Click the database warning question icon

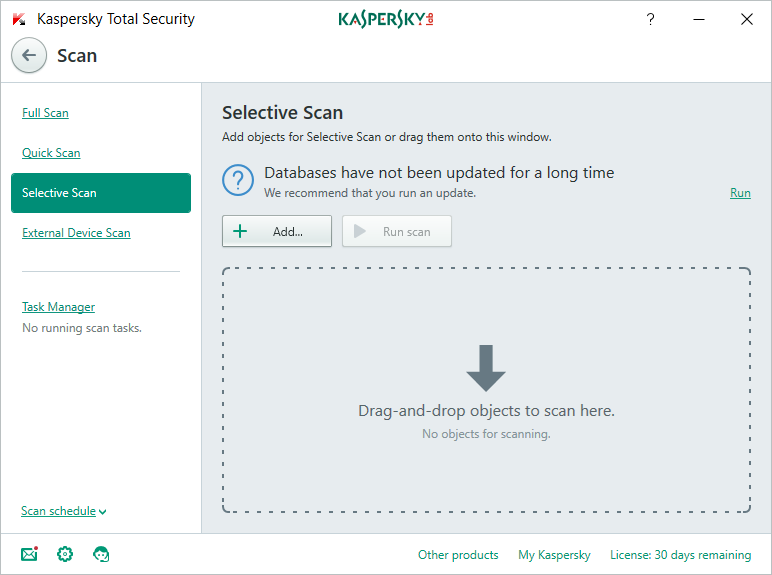pos(238,181)
